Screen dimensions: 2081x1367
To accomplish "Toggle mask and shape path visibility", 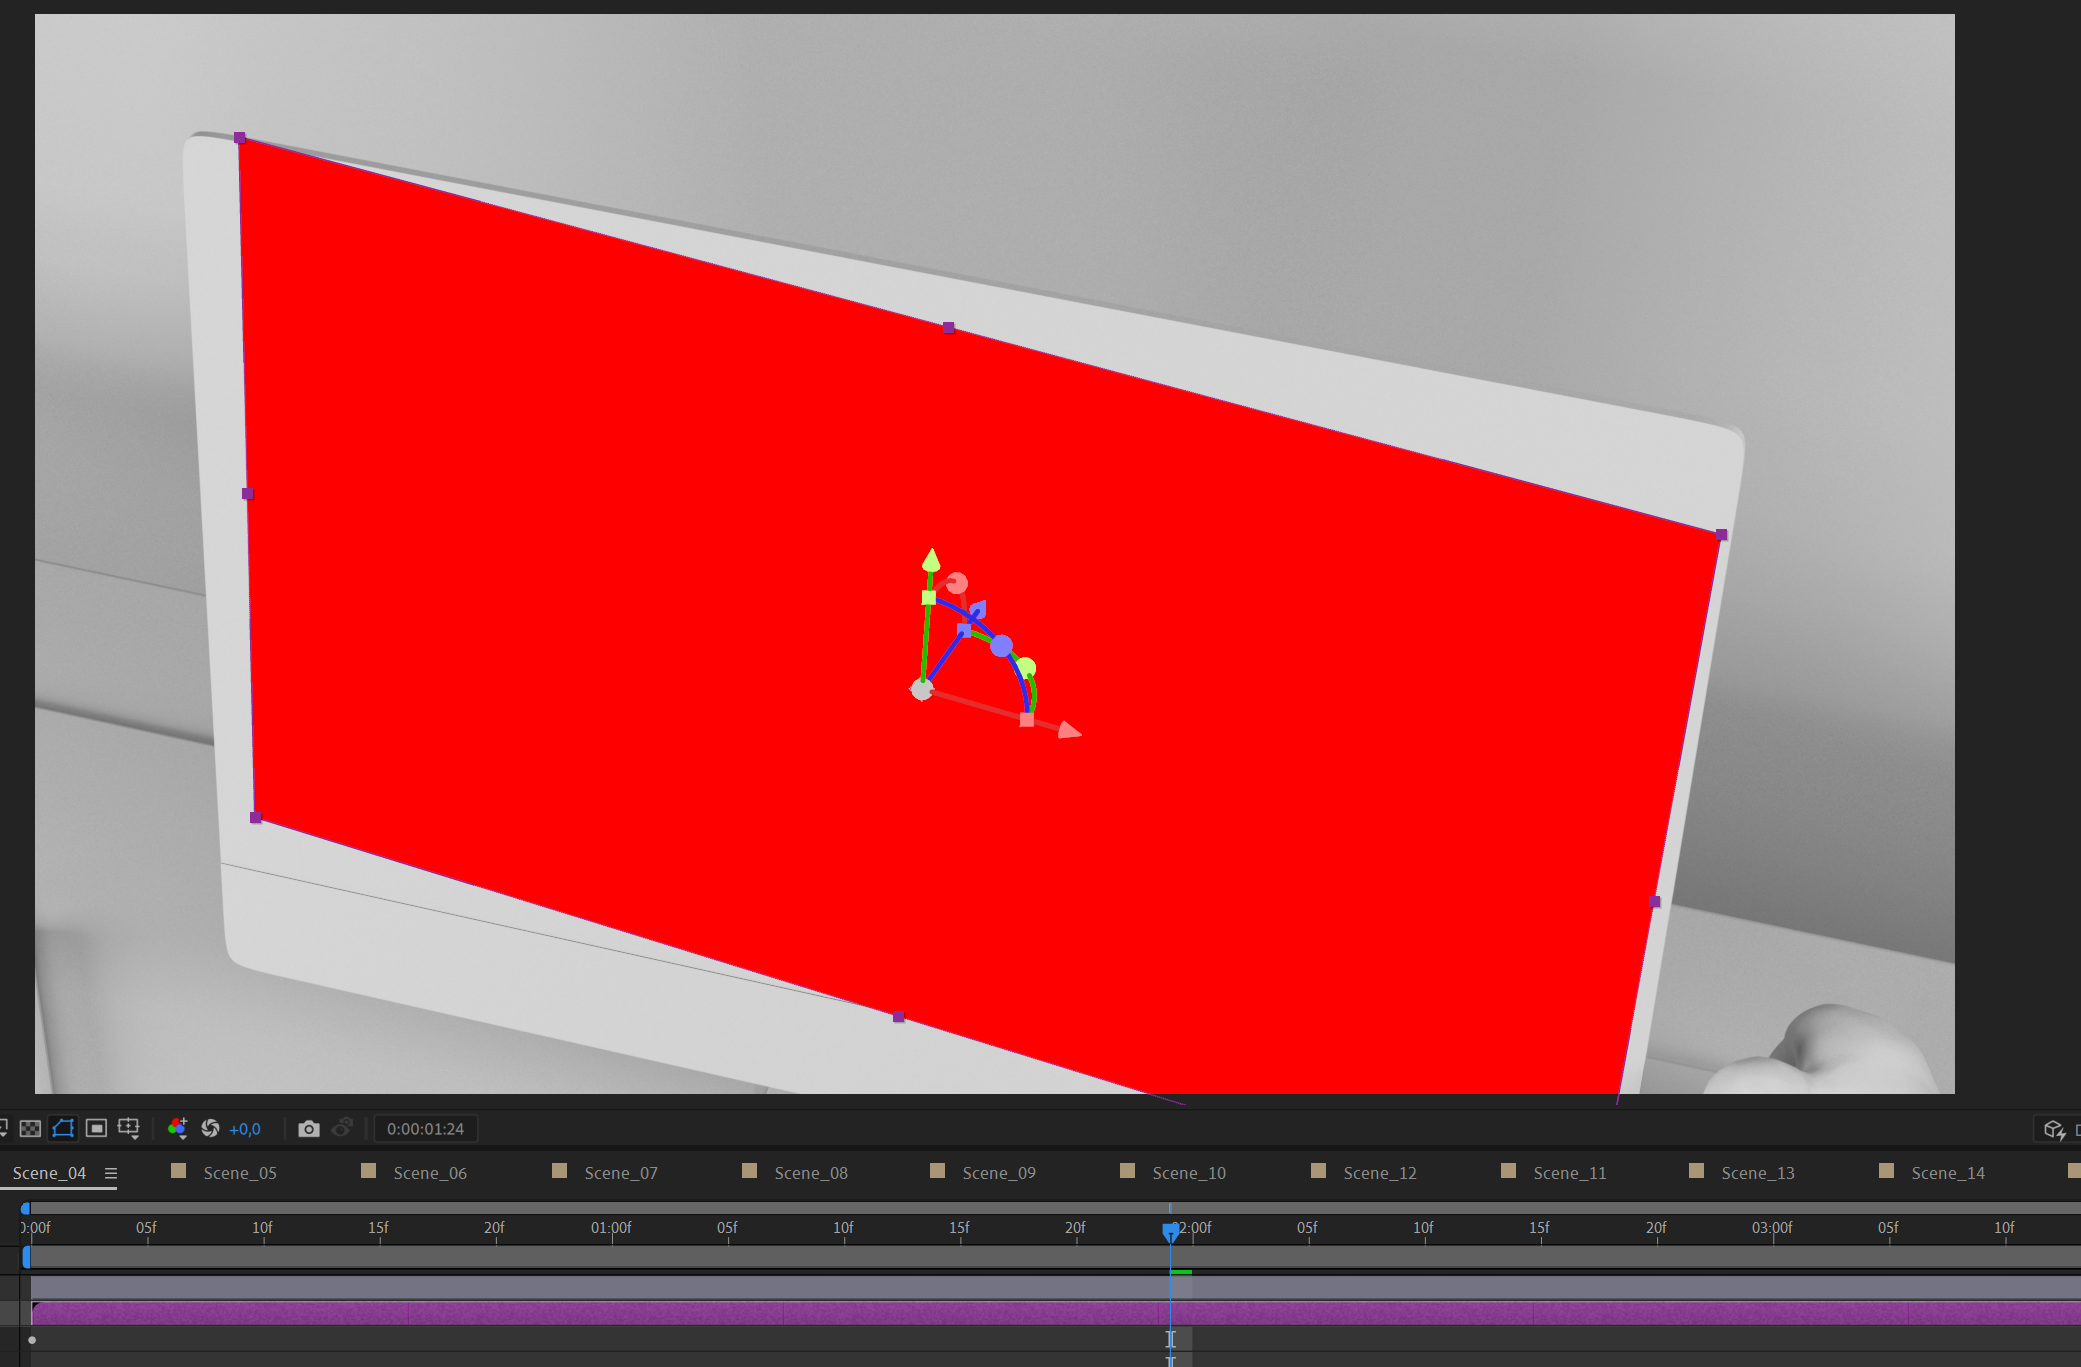I will 63,1128.
